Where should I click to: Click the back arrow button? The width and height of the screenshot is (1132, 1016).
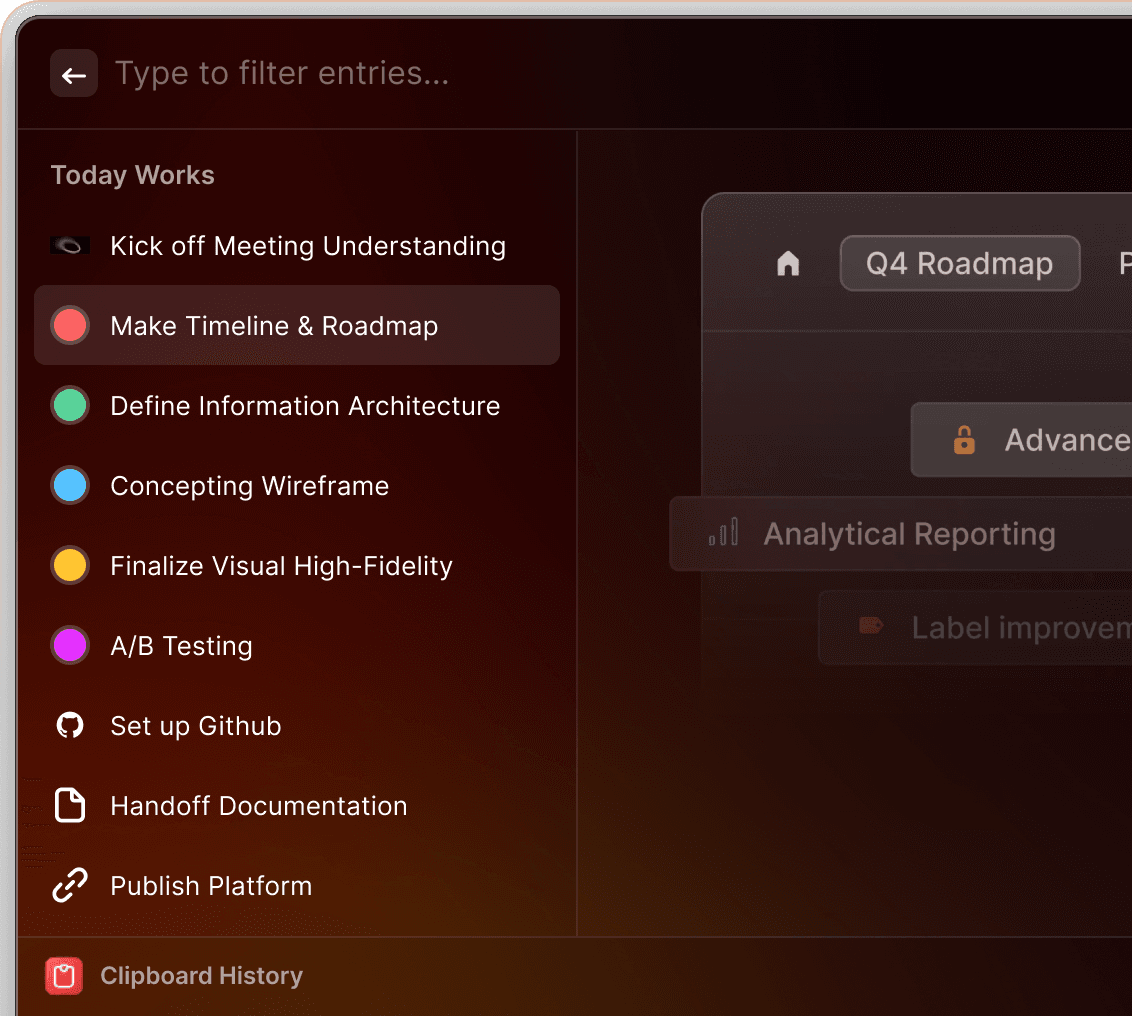pos(74,74)
